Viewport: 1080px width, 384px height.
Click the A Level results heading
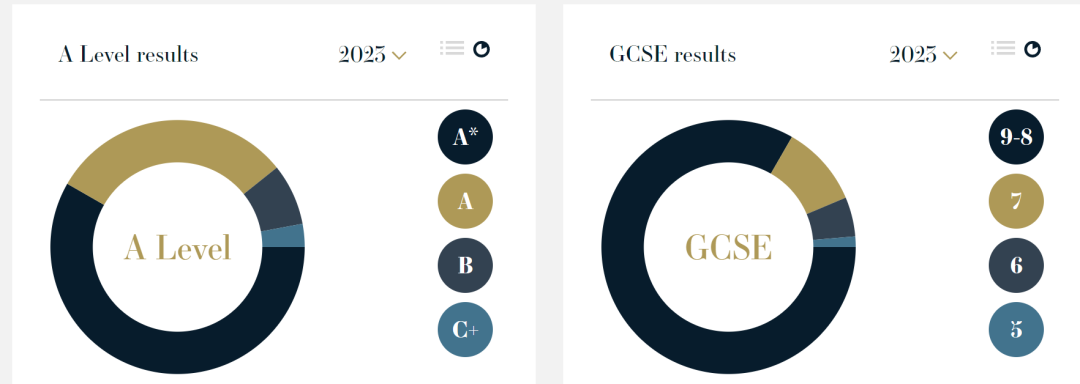(128, 54)
